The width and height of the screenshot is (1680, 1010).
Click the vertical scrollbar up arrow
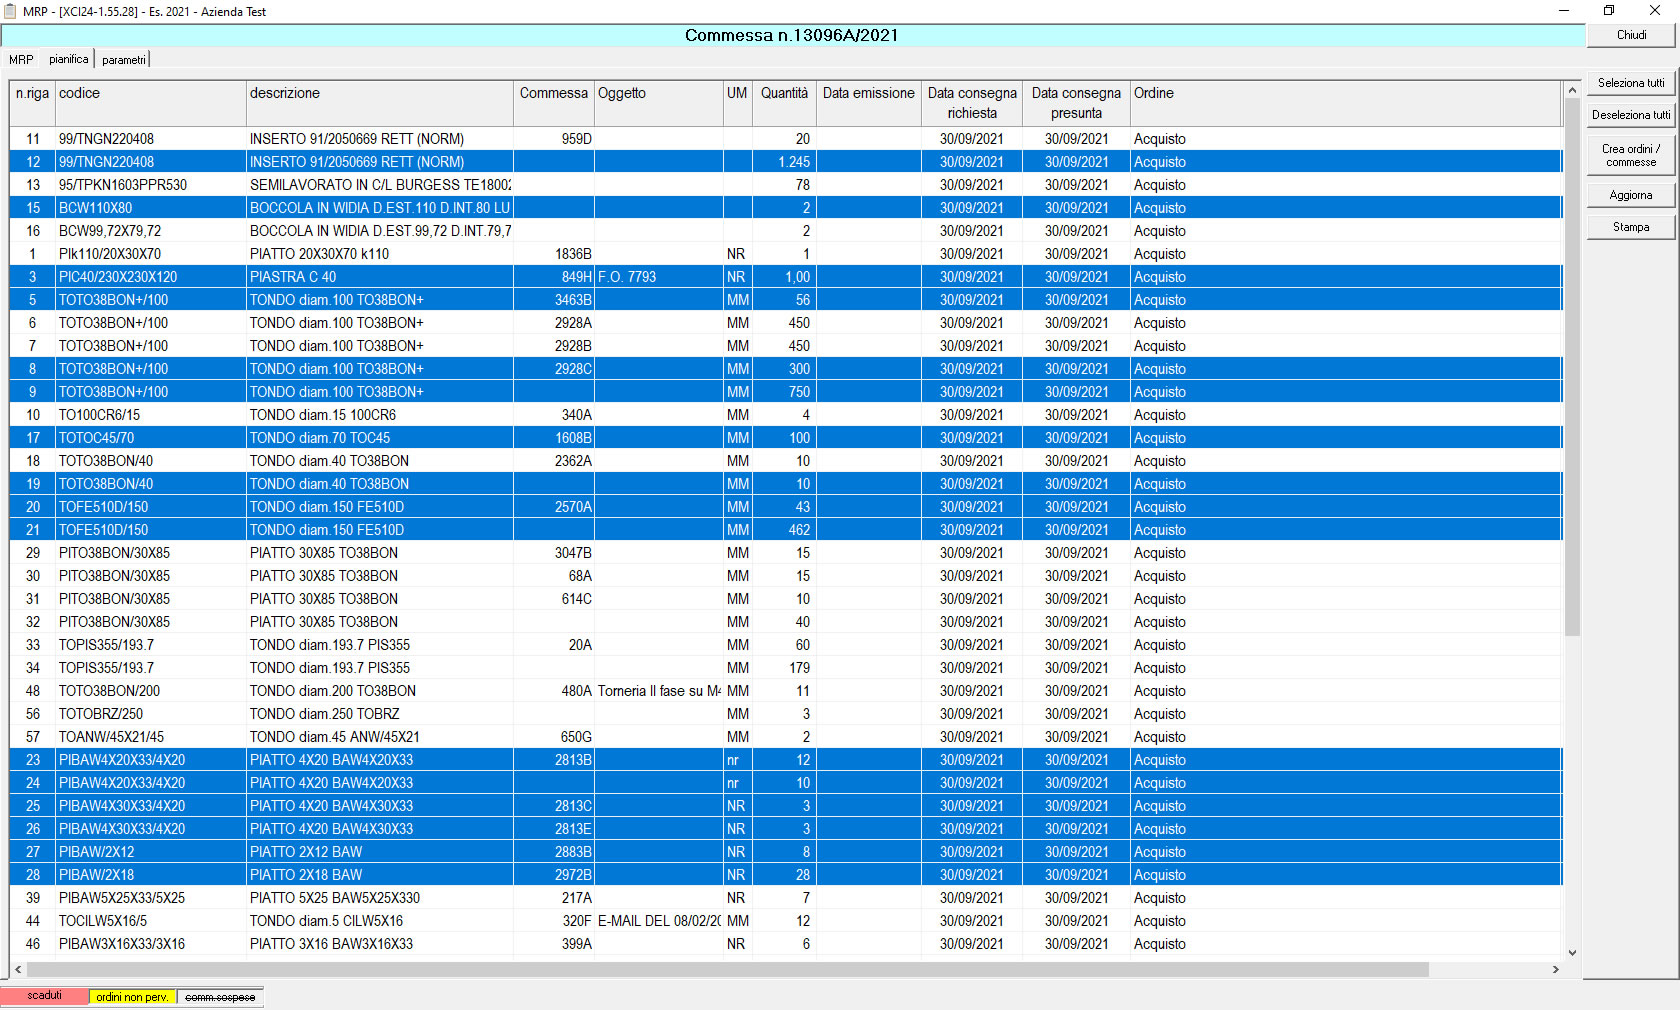[x=1572, y=90]
